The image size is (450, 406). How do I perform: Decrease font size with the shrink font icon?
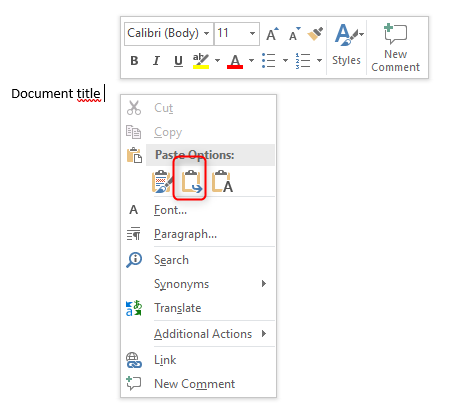(294, 34)
